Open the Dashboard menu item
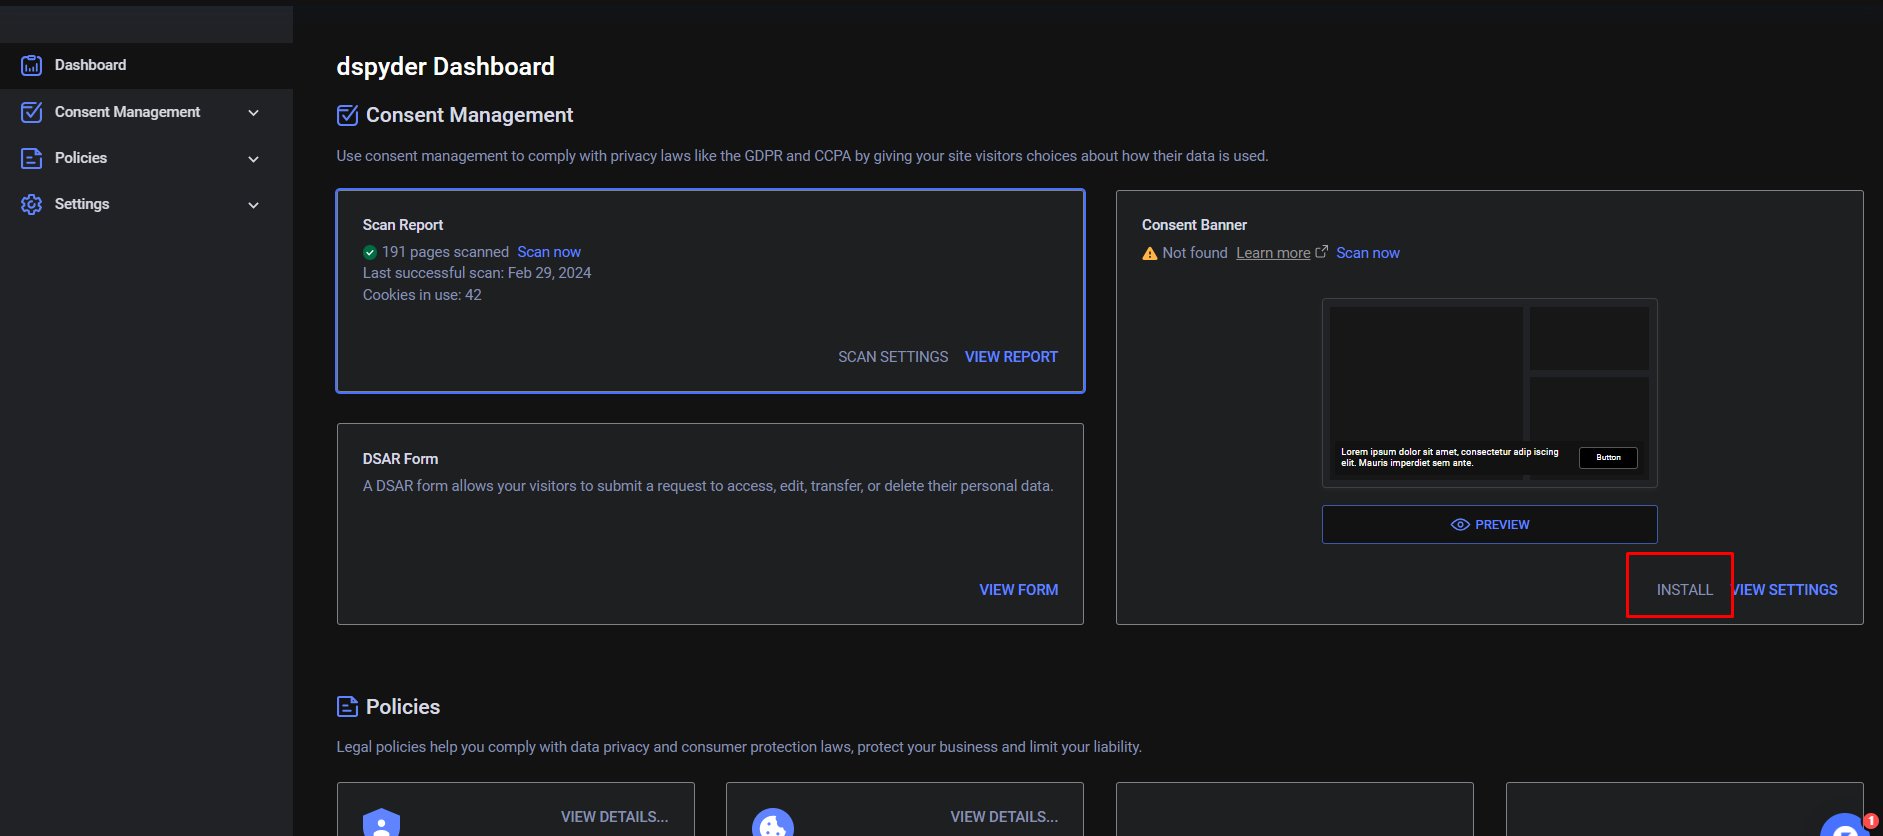The height and width of the screenshot is (836, 1883). (x=146, y=65)
